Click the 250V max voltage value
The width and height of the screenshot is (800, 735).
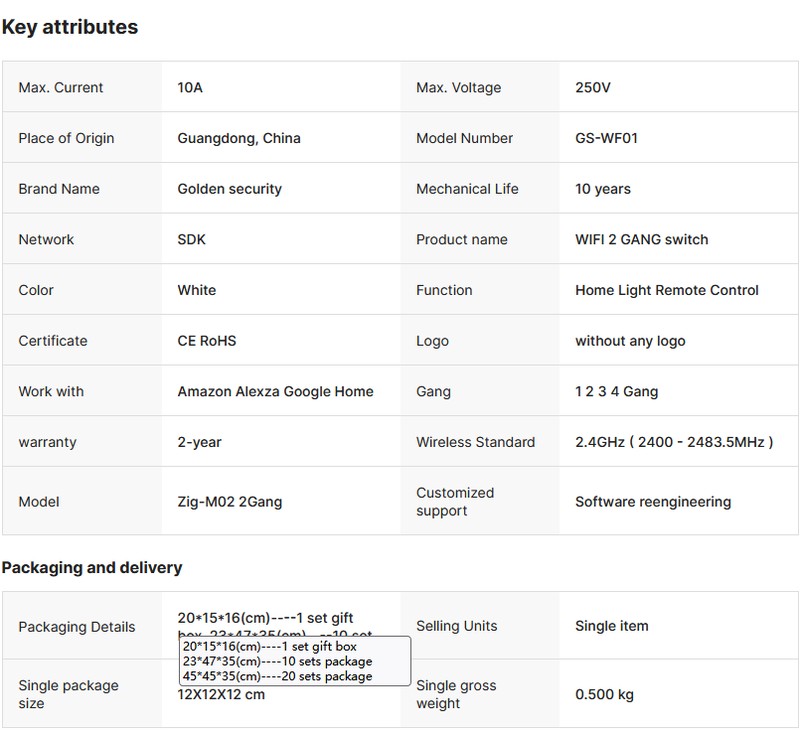[x=592, y=88]
